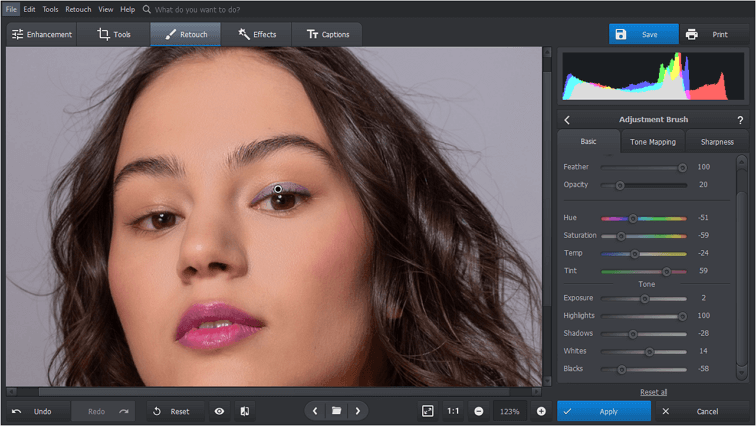Viewport: 756px width, 426px height.
Task: Click the 'What do you want to do?' search field
Action: [x=197, y=10]
